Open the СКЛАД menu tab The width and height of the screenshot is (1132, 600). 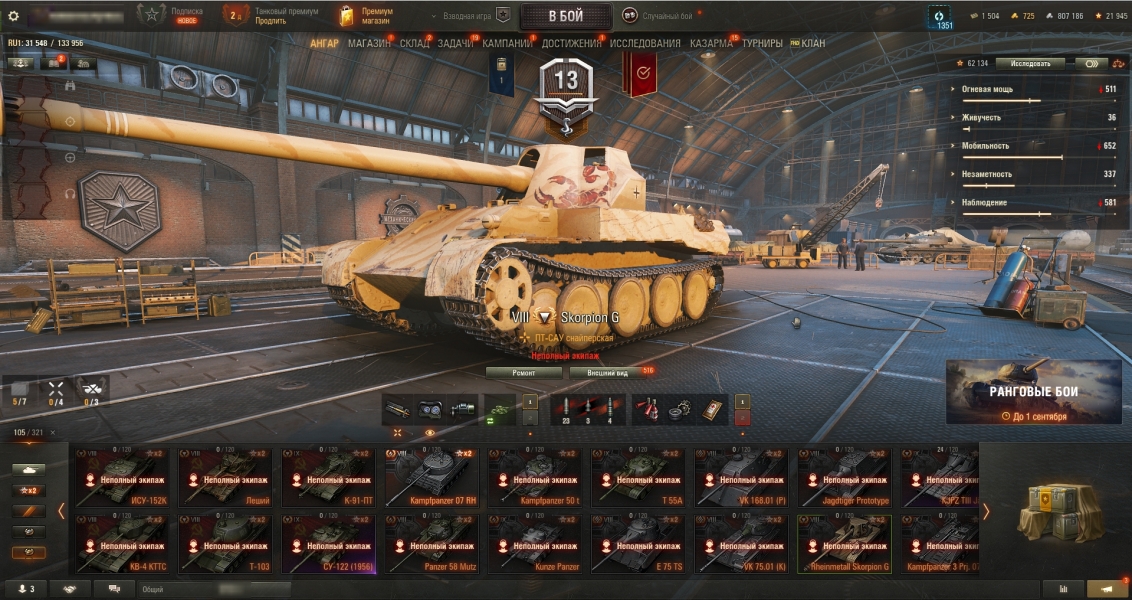pos(414,43)
